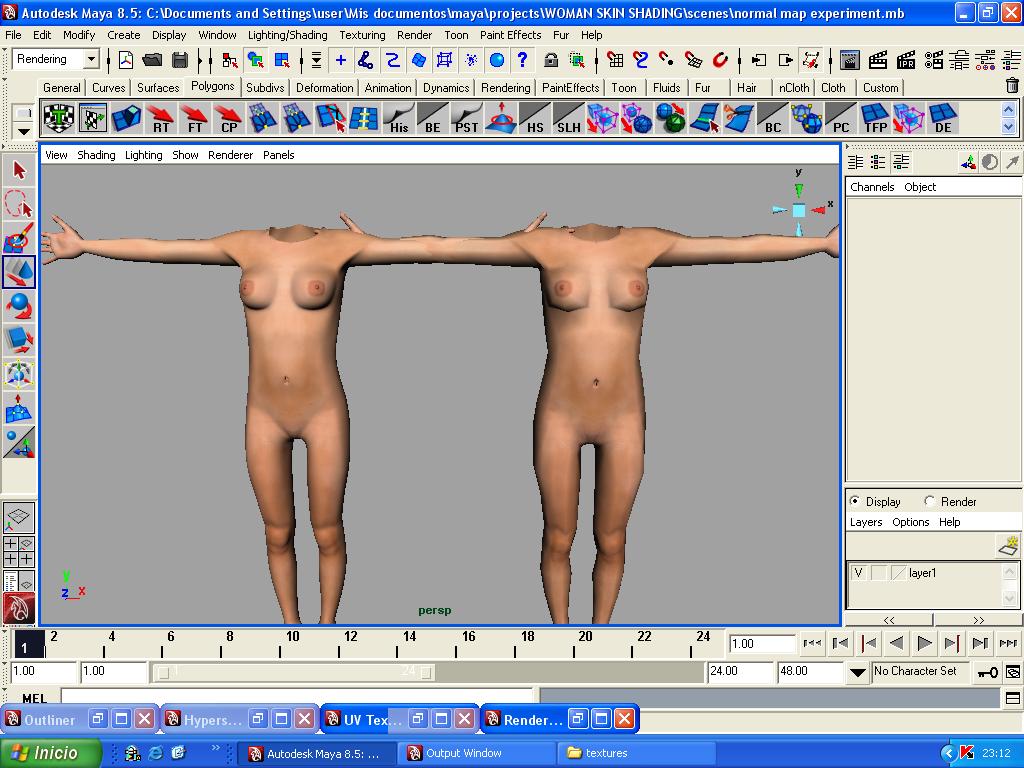
Task: Choose the Scale tool cube icon
Action: tap(19, 340)
